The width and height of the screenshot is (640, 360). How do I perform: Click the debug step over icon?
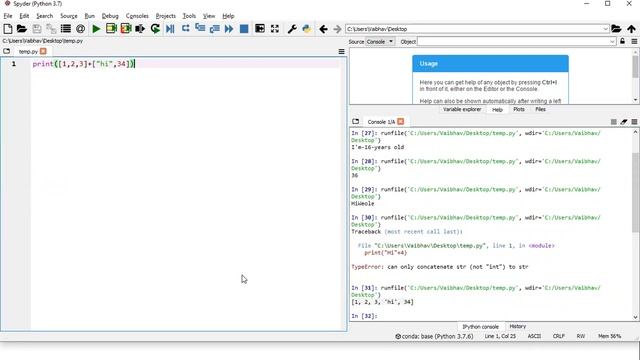pyautogui.click(x=185, y=29)
